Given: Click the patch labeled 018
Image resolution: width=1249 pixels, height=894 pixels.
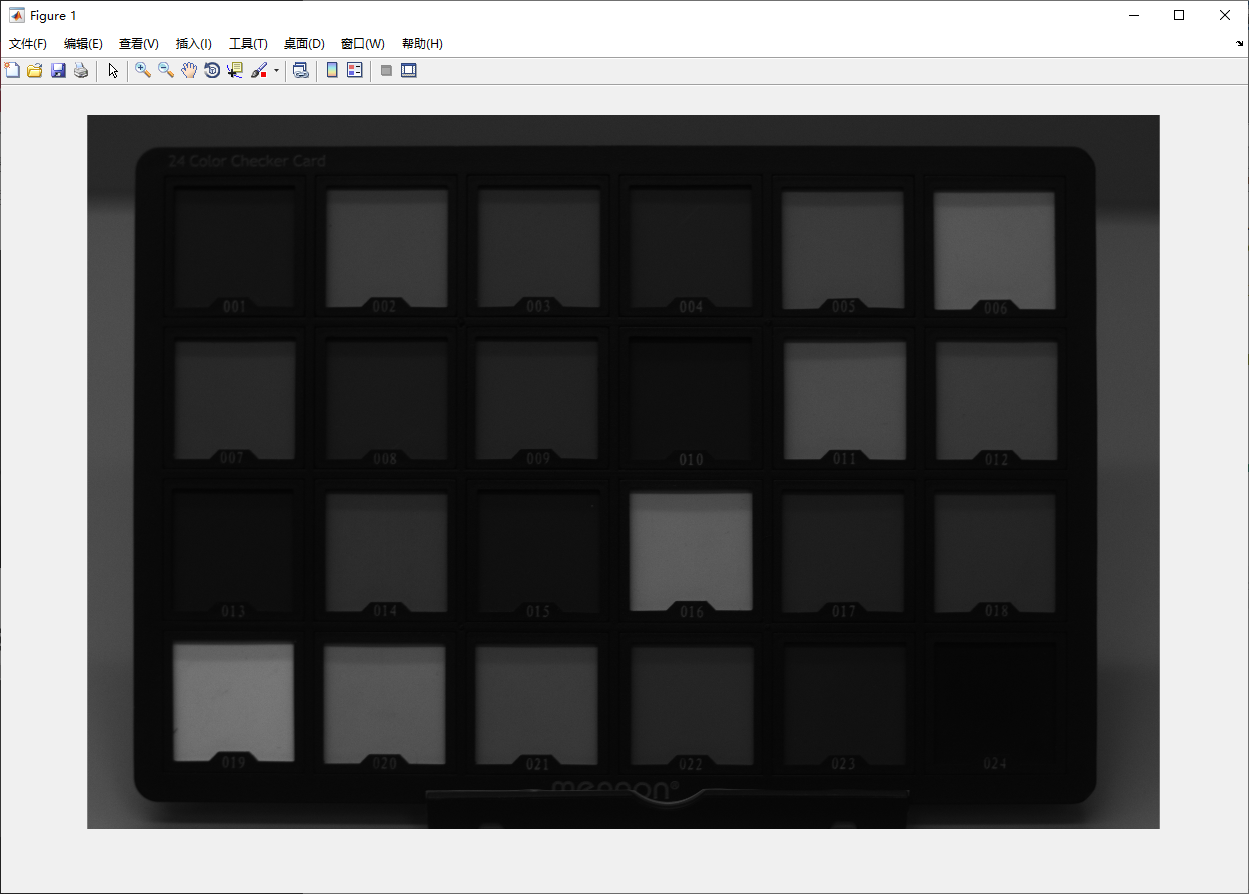Looking at the screenshot, I should 995,553.
